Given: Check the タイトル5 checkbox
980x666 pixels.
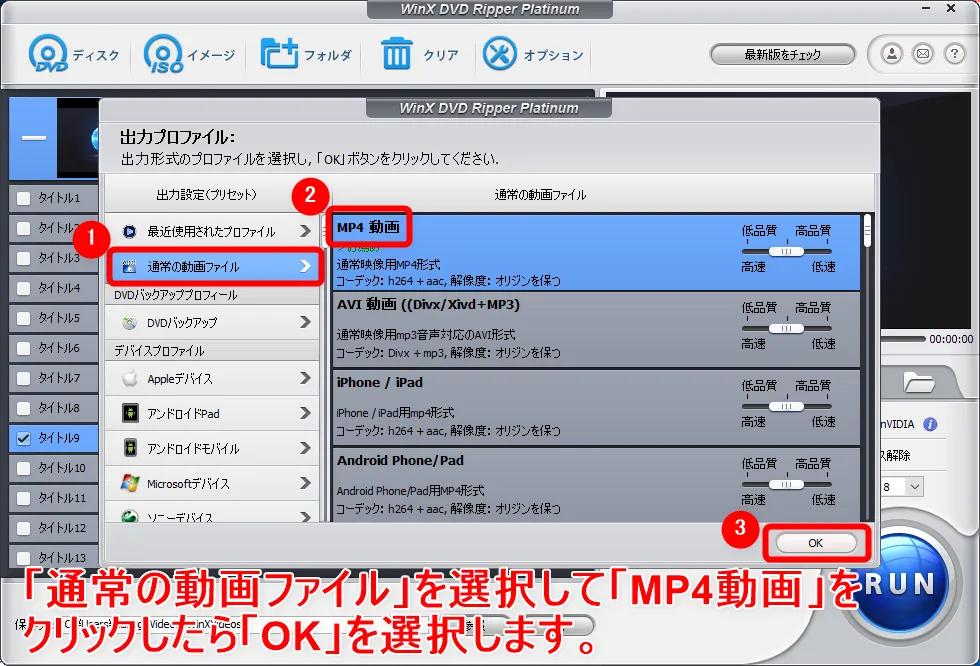Looking at the screenshot, I should (x=23, y=318).
